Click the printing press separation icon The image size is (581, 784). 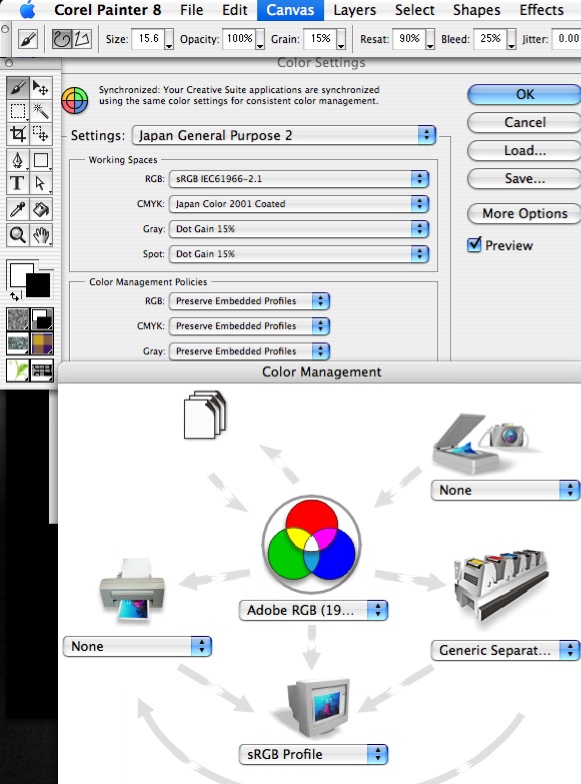click(502, 585)
